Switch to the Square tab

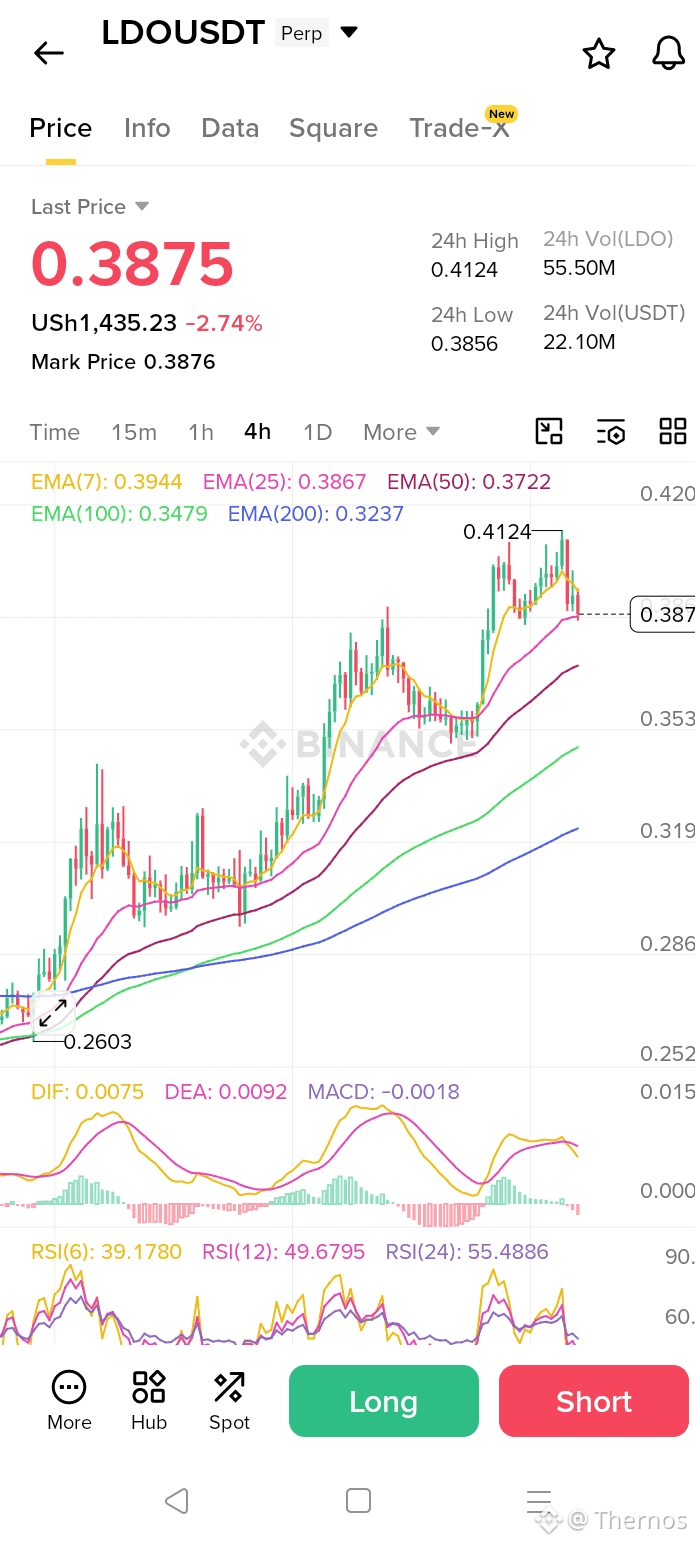[333, 128]
